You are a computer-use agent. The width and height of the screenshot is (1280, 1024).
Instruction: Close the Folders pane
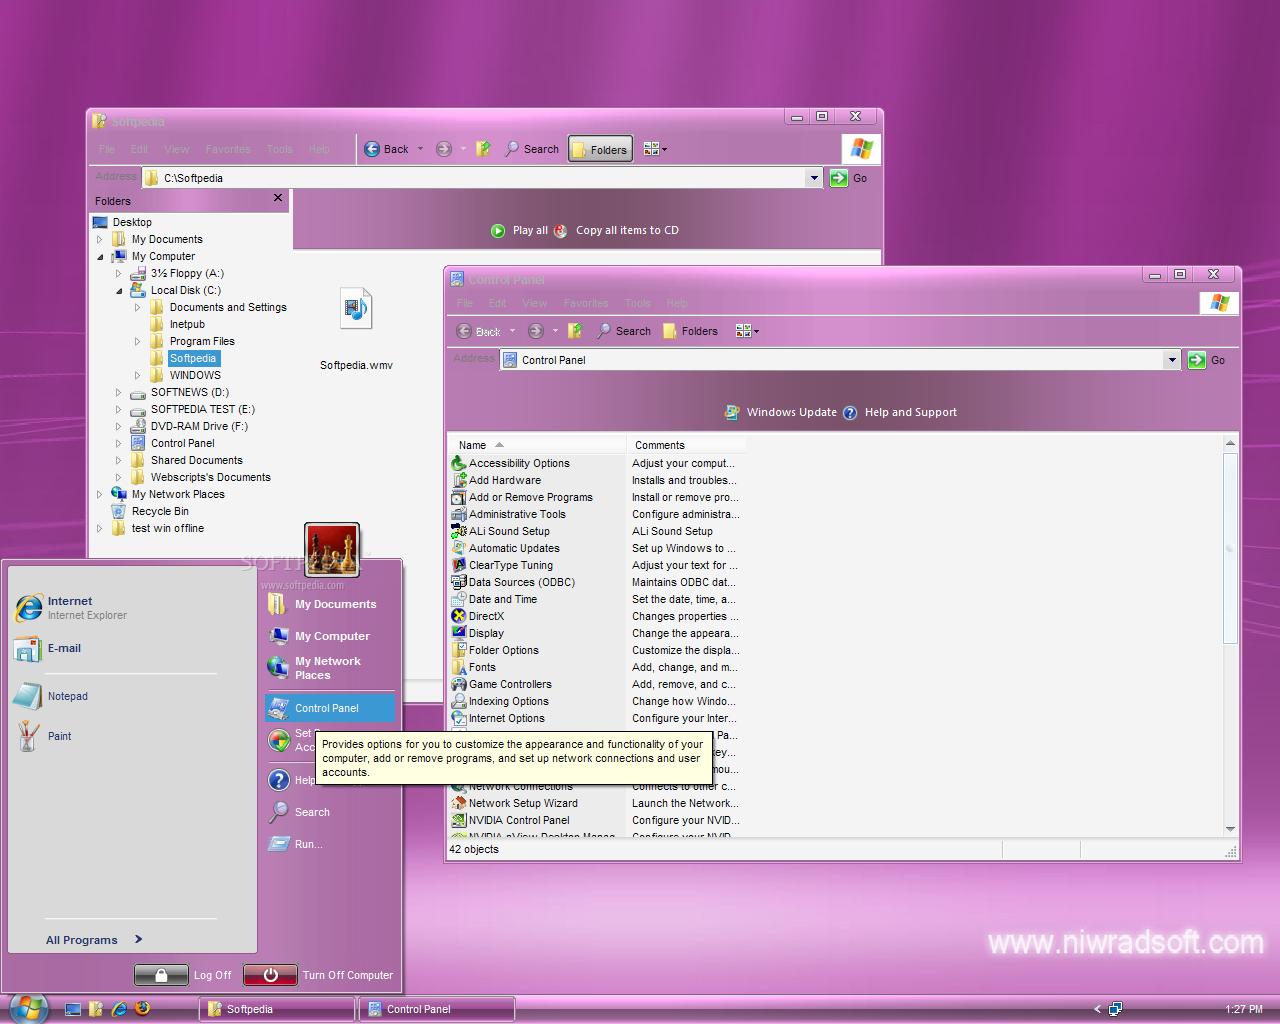(x=278, y=198)
